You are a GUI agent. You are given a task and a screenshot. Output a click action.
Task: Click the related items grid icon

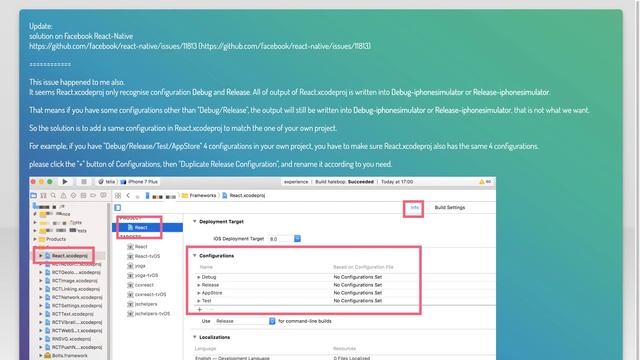[x=118, y=196]
